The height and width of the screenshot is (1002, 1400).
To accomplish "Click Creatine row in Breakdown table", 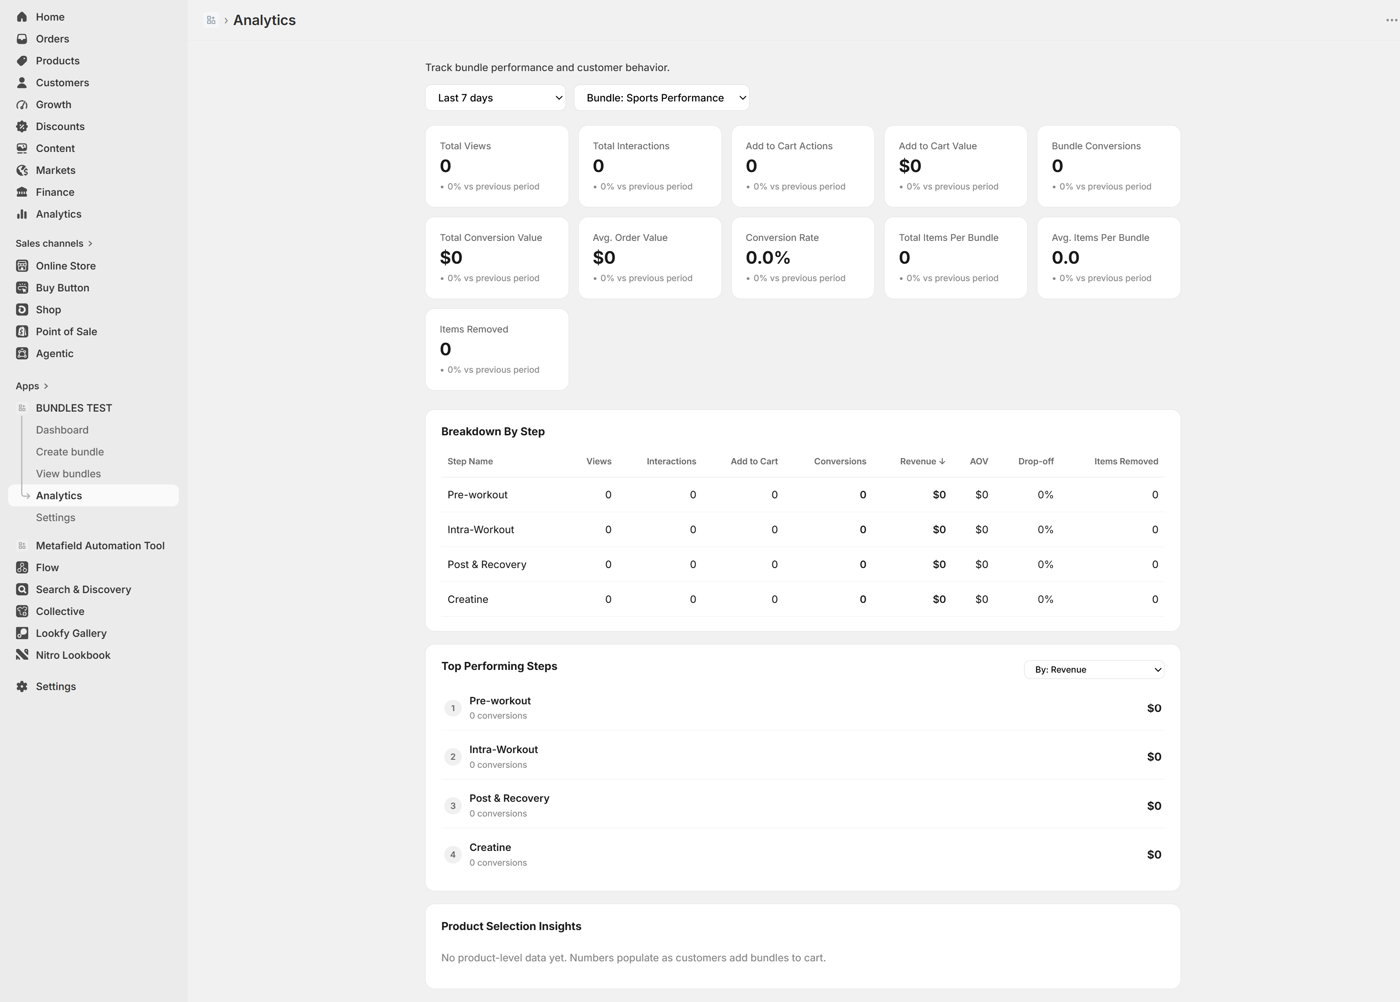I will click(x=803, y=600).
